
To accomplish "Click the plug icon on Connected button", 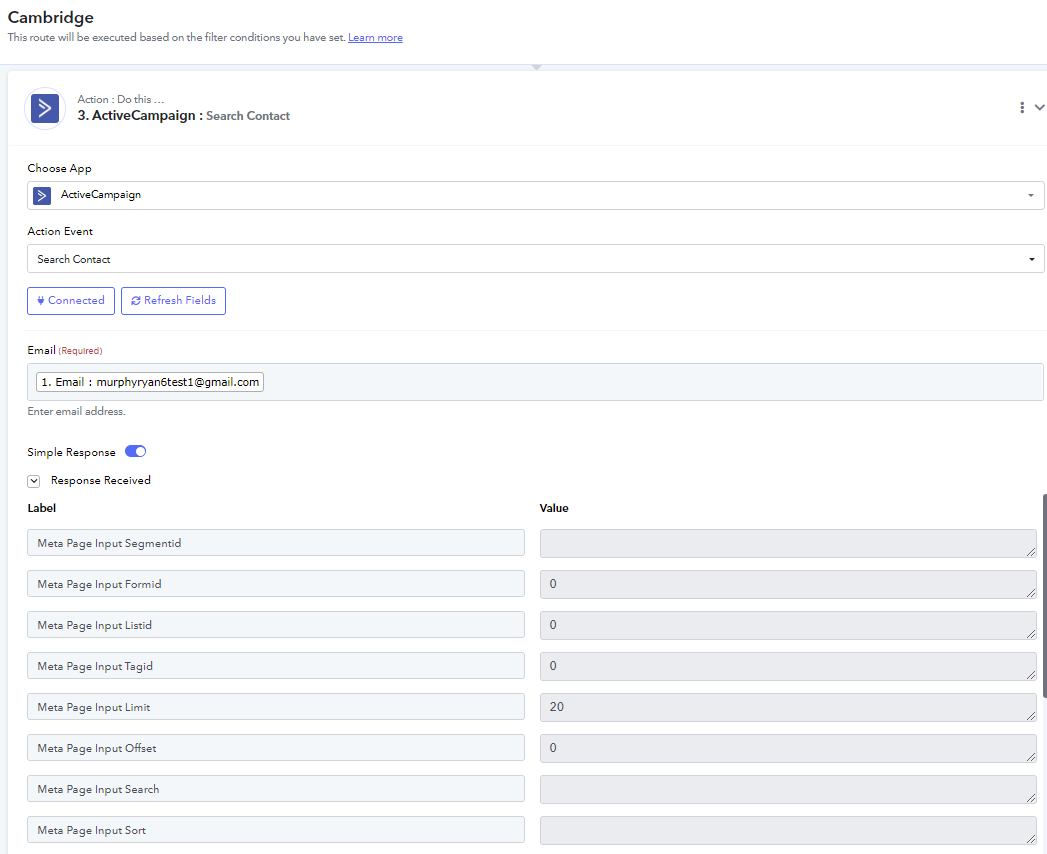I will (x=41, y=300).
